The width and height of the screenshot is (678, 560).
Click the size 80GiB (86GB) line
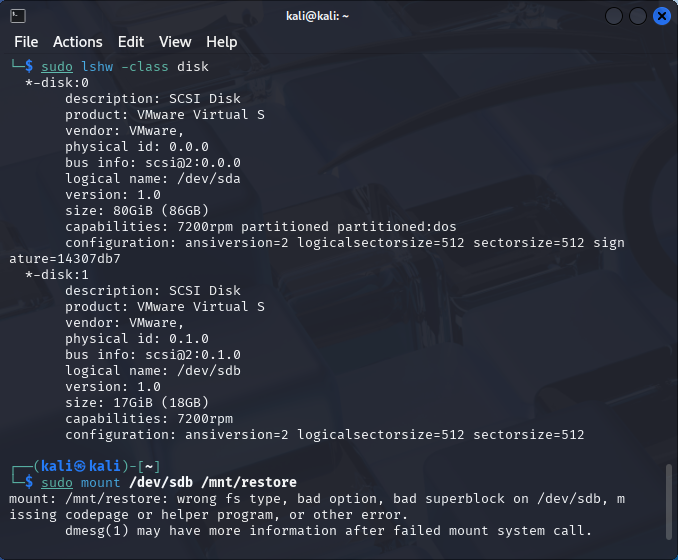tap(137, 211)
